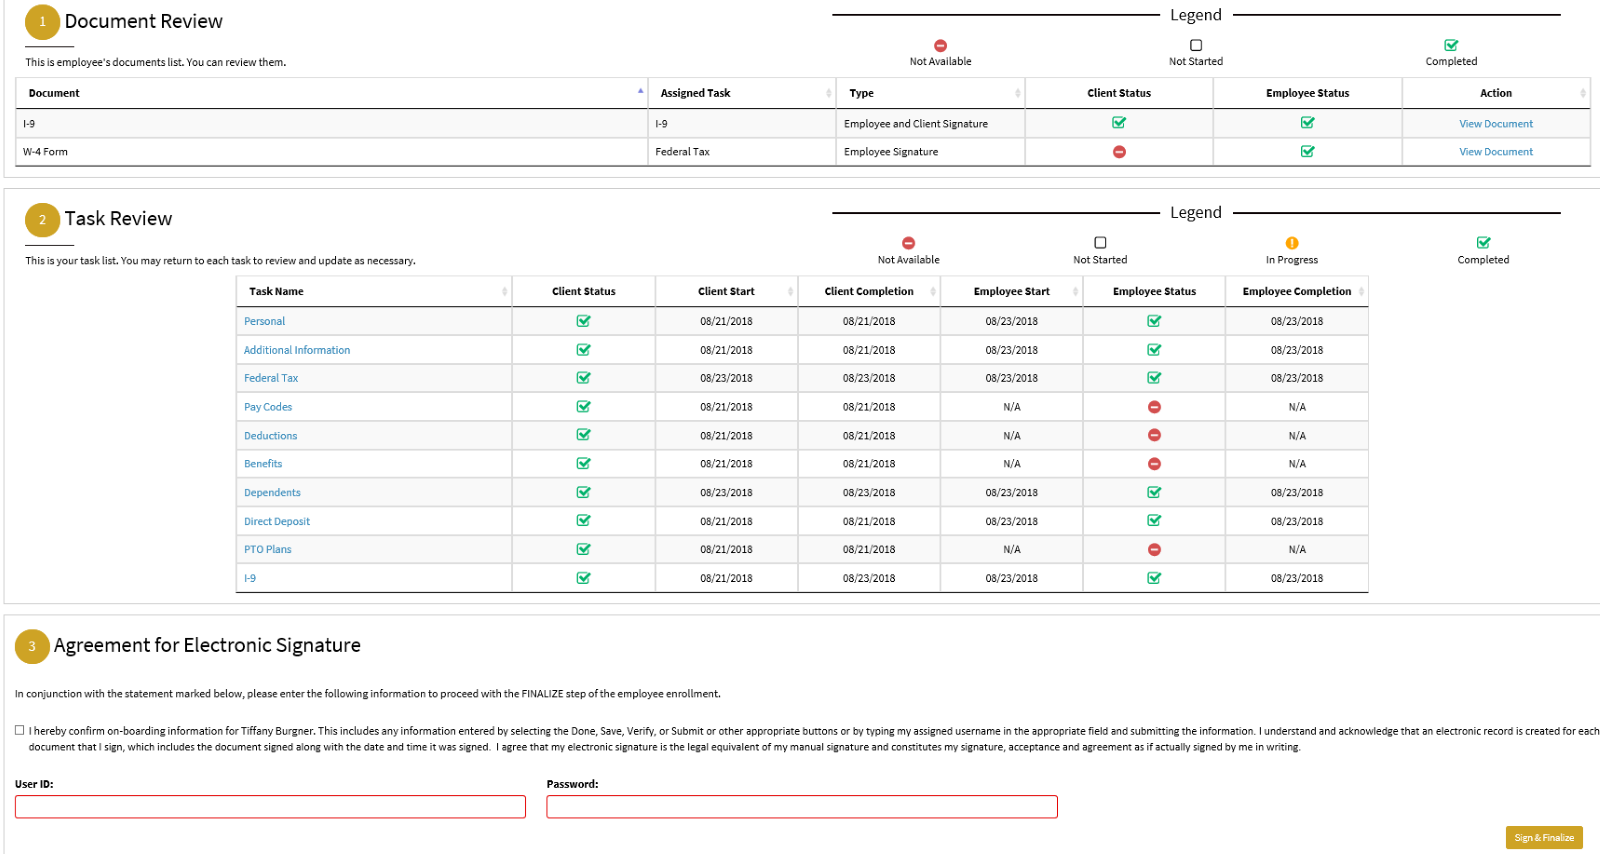Sort documents by Assigned Task column
Screen dimensions: 1600x854
(x=742, y=93)
